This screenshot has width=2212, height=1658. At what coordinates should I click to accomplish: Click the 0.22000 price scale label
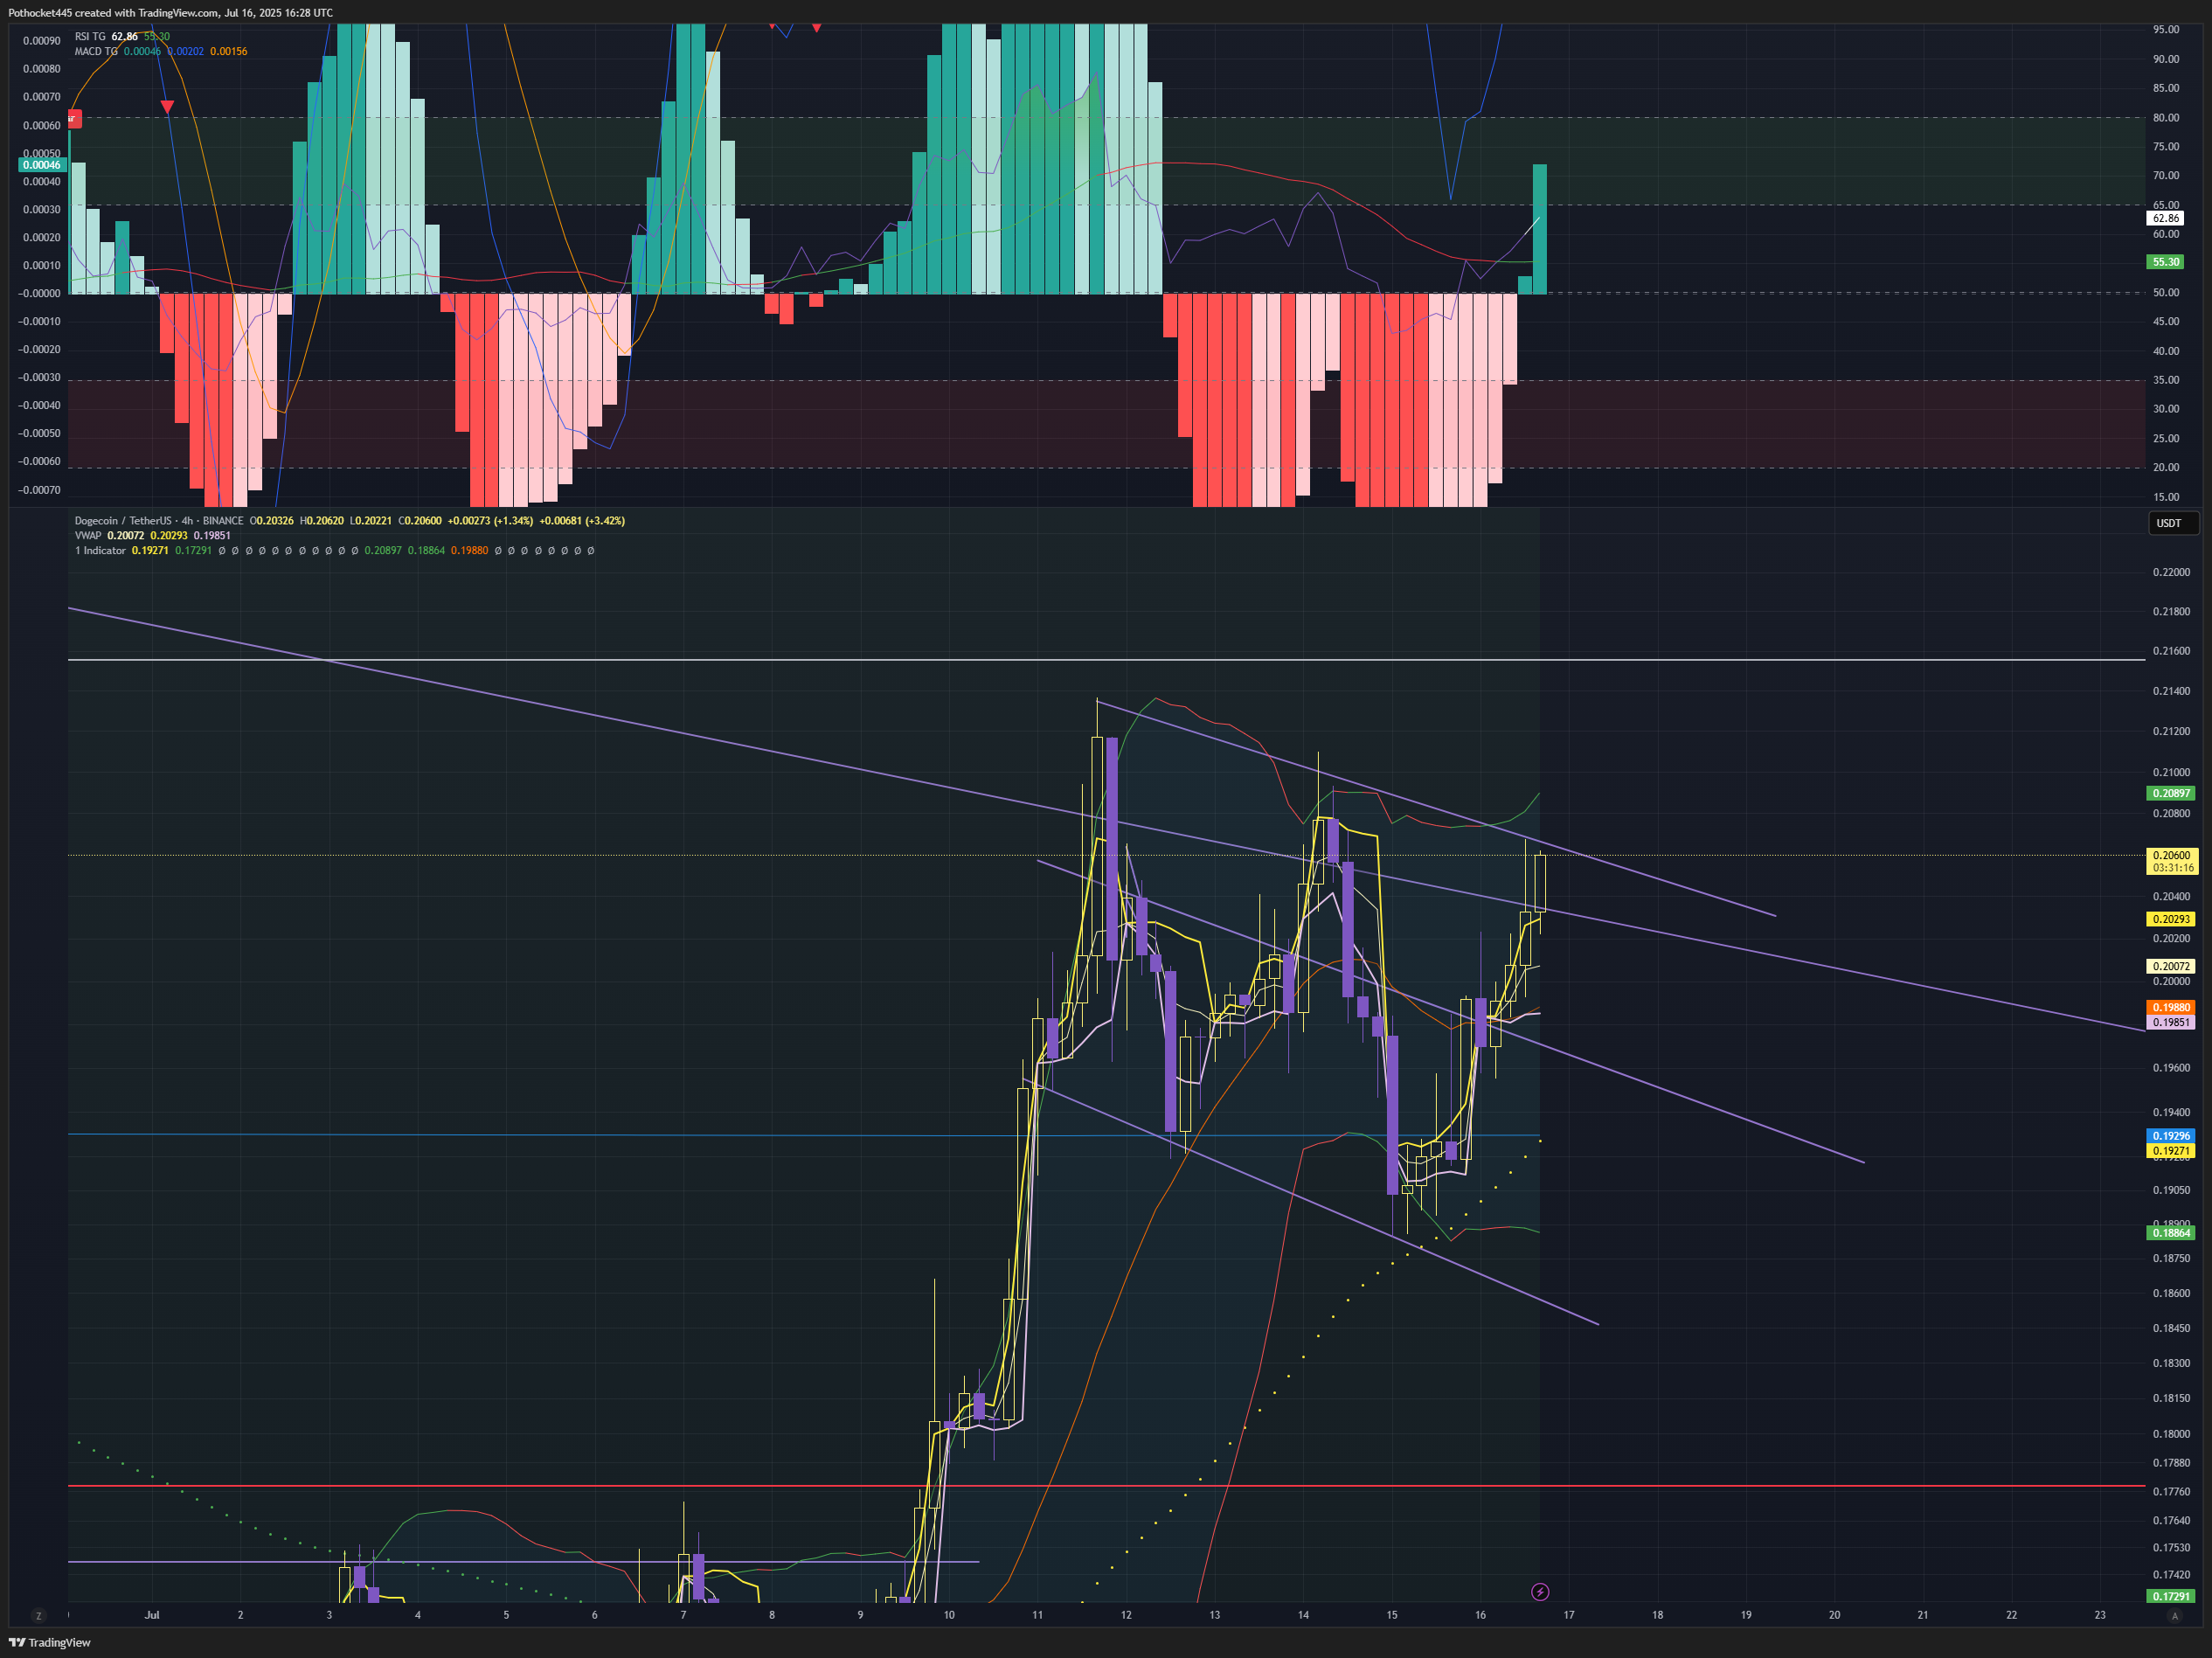coord(2171,572)
